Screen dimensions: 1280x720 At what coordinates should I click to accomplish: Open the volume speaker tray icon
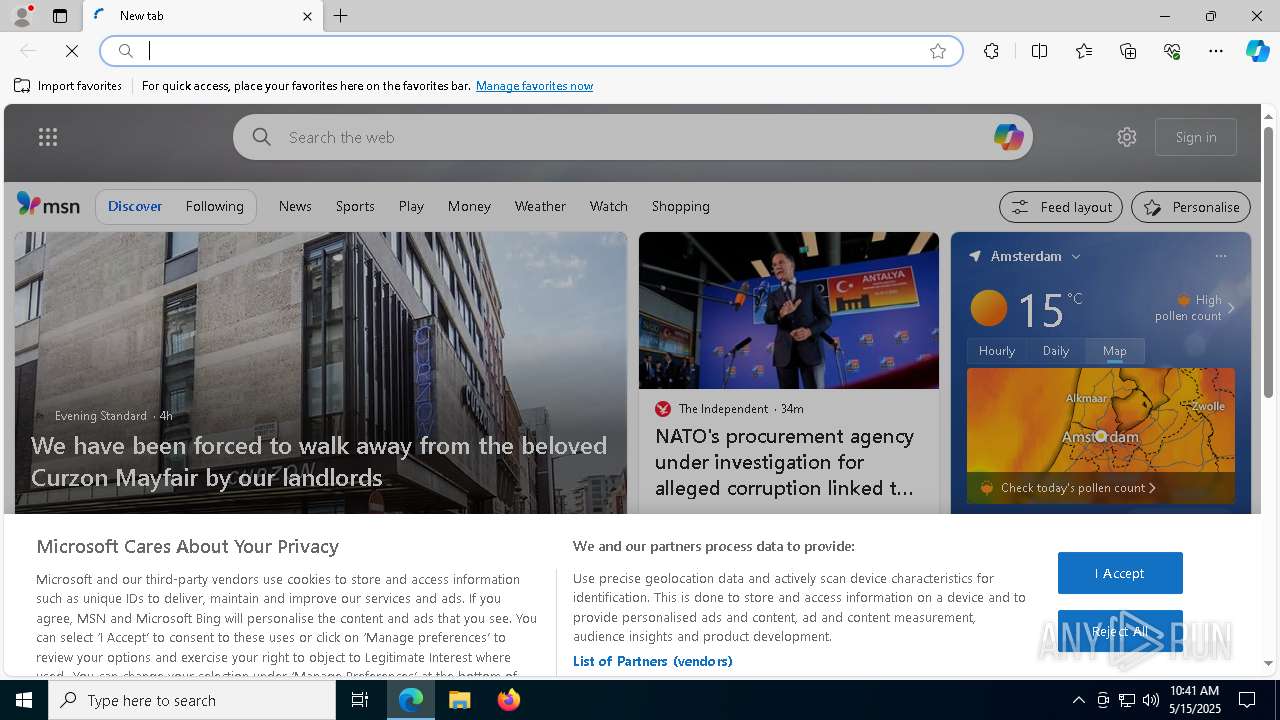[1151, 700]
